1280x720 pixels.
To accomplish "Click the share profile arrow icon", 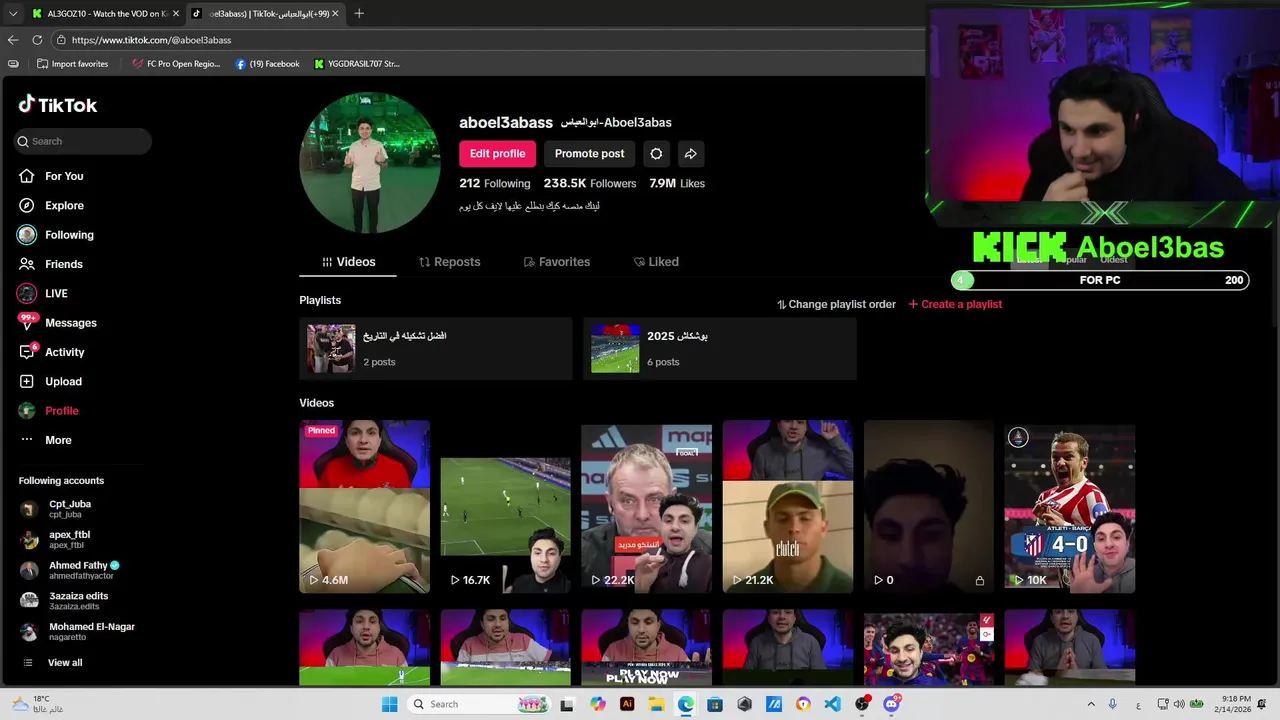I will [690, 154].
